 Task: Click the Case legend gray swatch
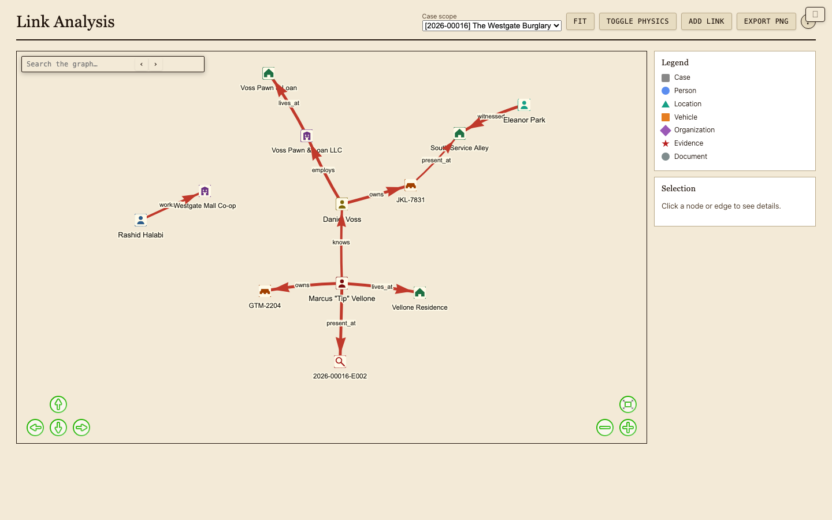[x=665, y=77]
